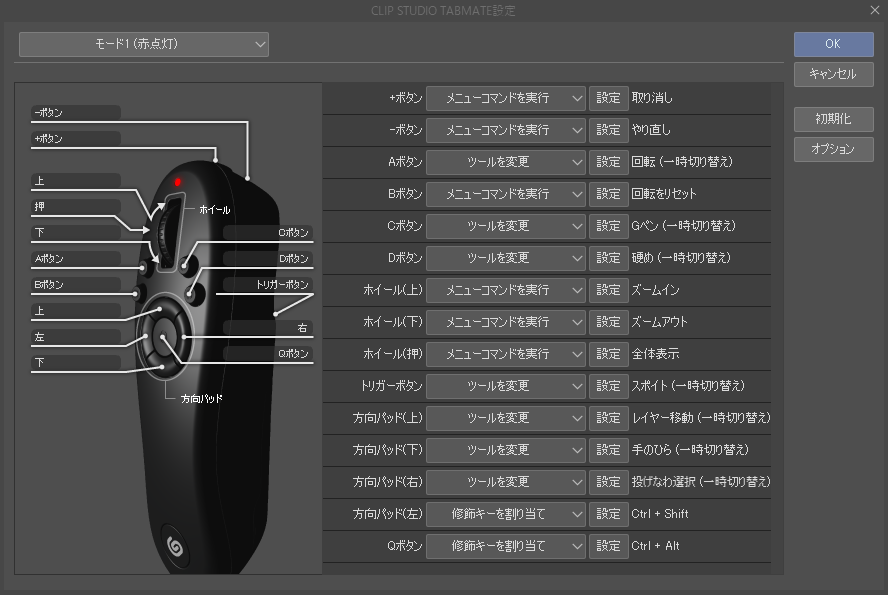Click the 初期化 reset button

pyautogui.click(x=833, y=118)
